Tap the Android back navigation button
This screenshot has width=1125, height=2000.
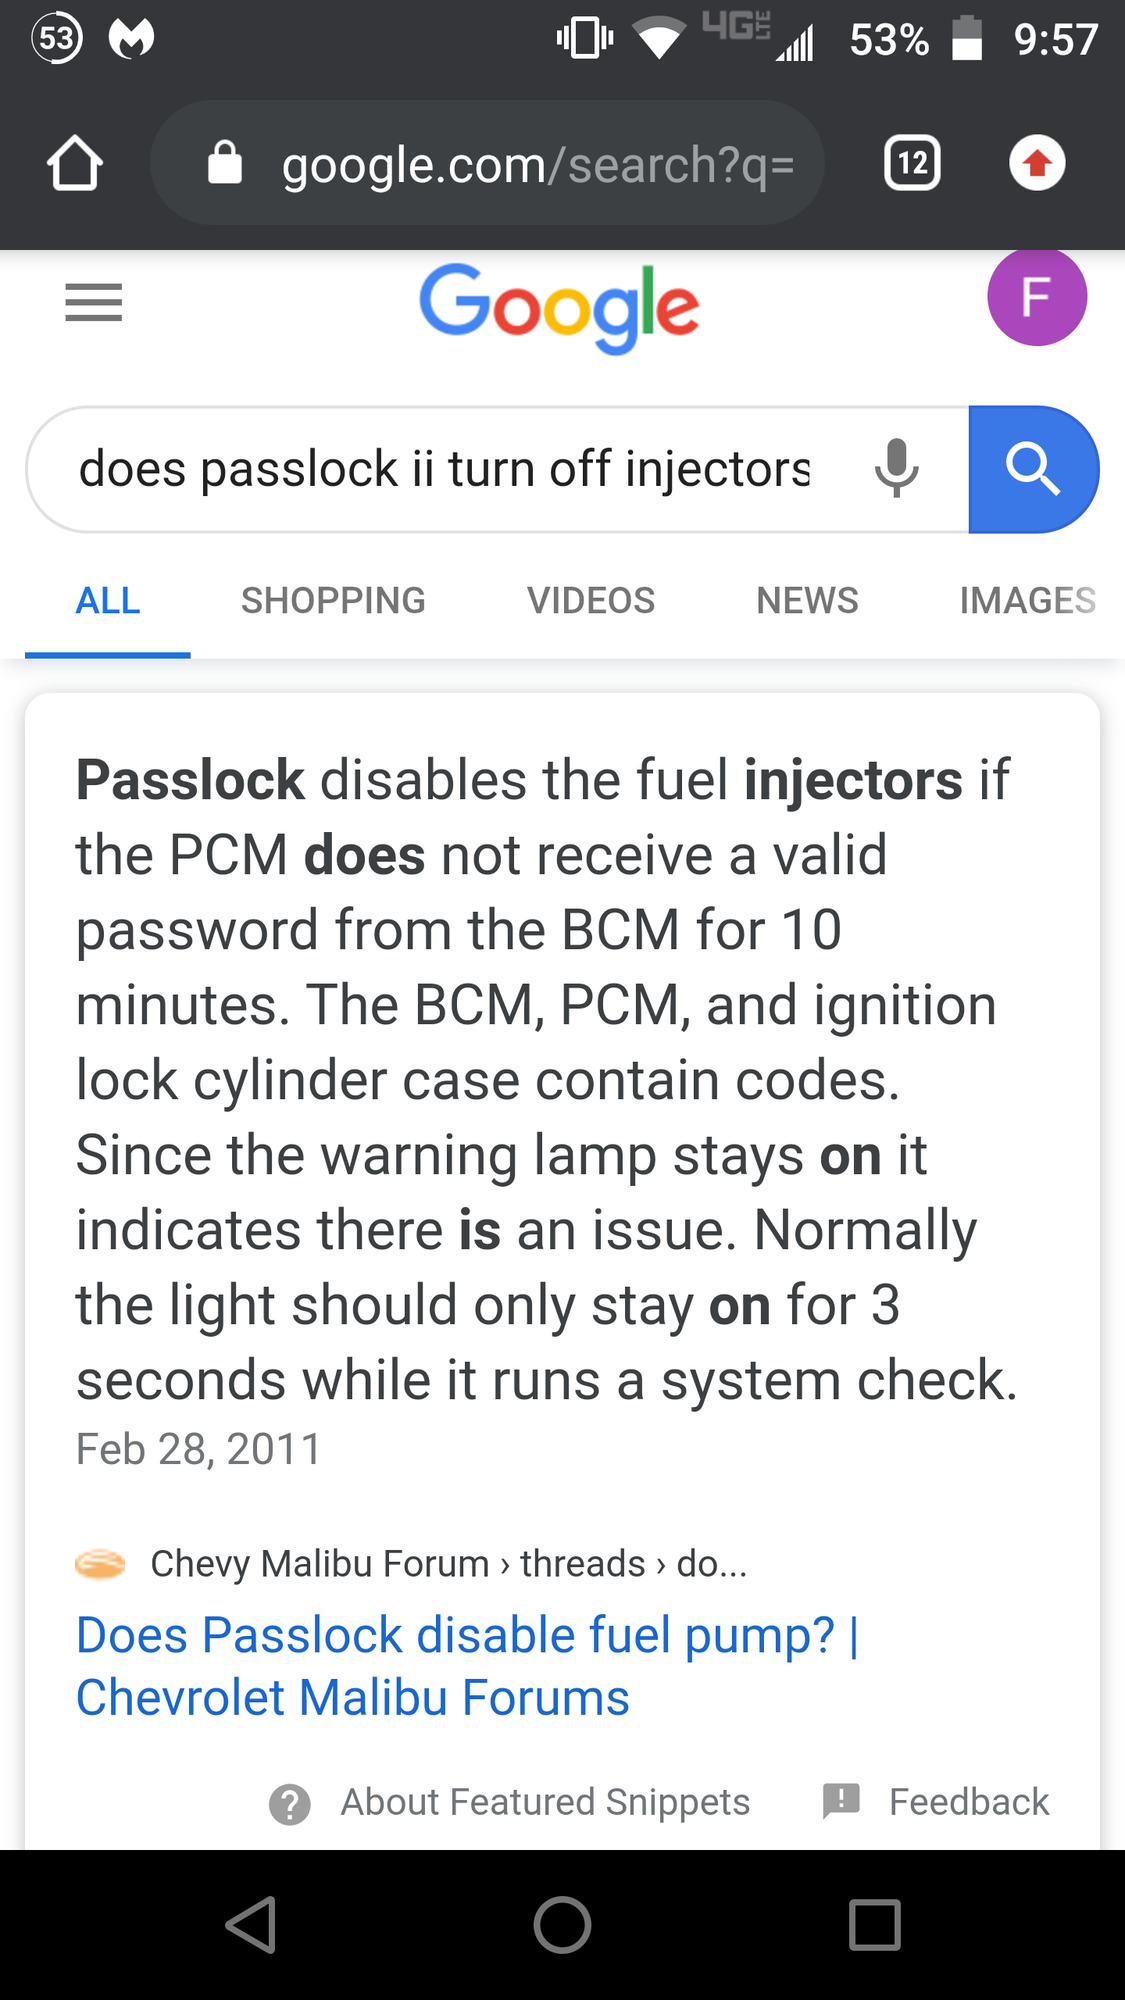[x=251, y=1925]
